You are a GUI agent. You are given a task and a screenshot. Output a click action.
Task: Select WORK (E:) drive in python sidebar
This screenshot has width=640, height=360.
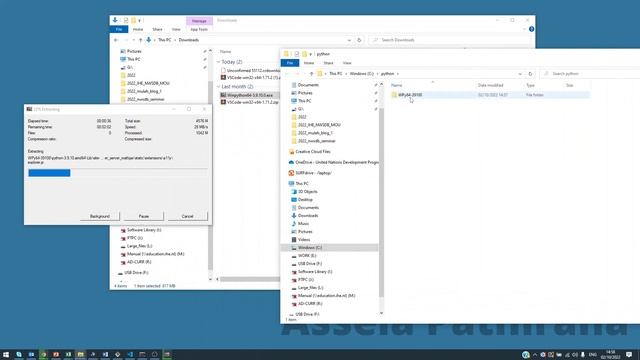[x=307, y=256]
